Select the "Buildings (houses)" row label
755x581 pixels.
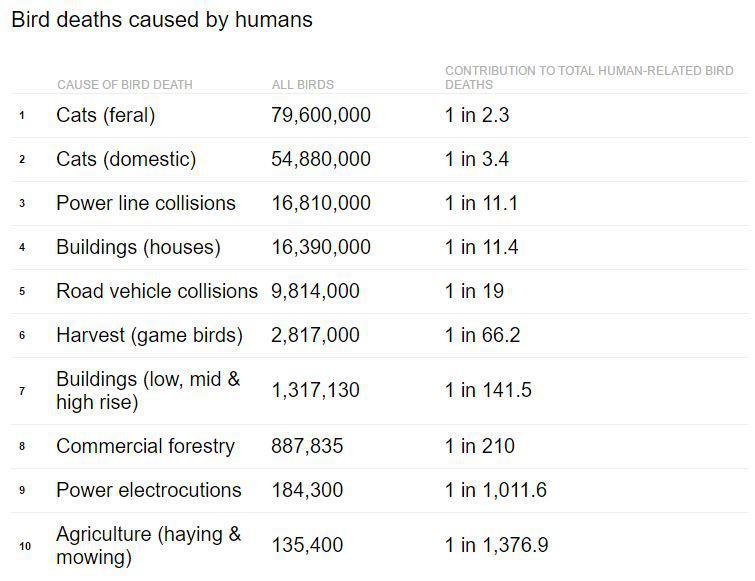(x=138, y=247)
